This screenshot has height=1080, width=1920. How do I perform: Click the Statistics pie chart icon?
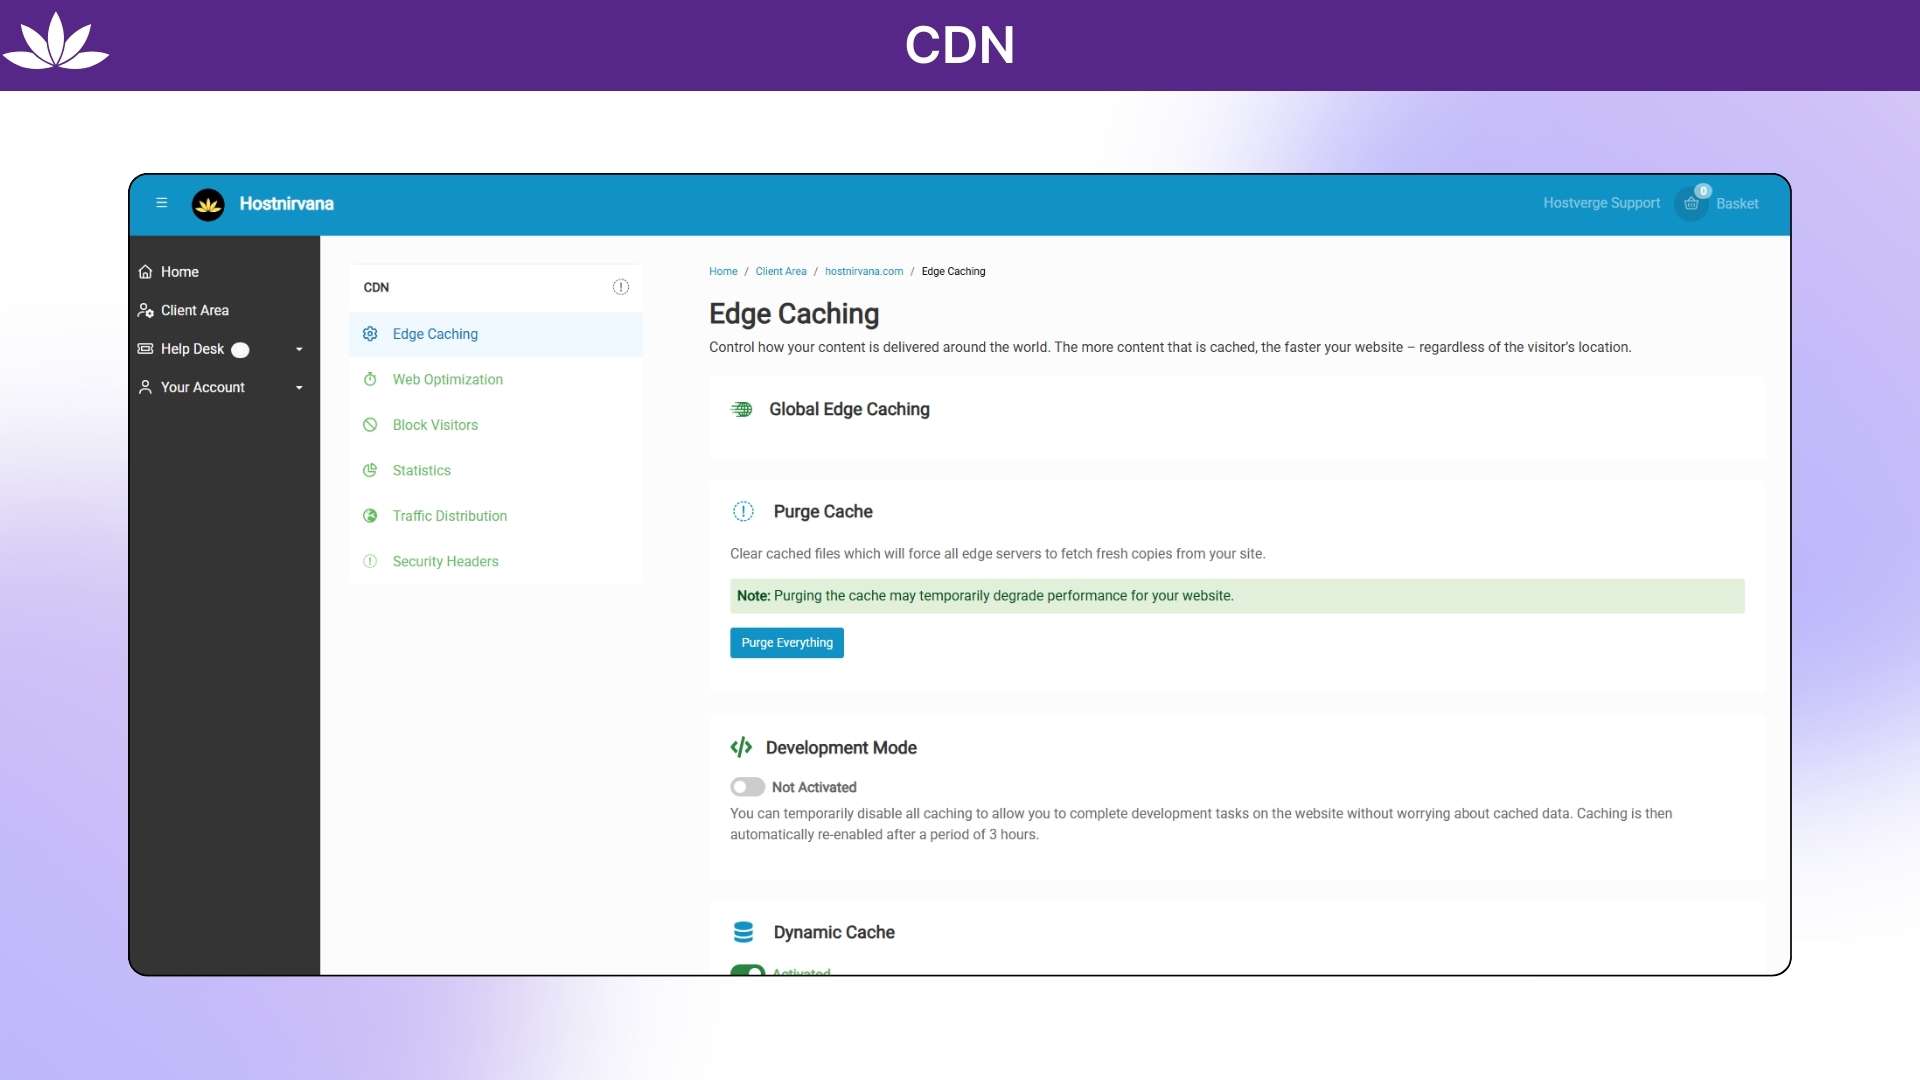click(370, 471)
